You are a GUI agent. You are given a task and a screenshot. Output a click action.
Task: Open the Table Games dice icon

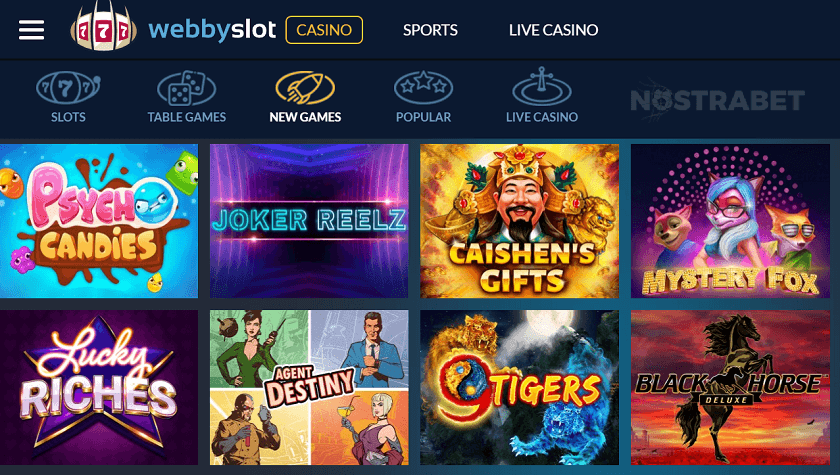(x=186, y=88)
